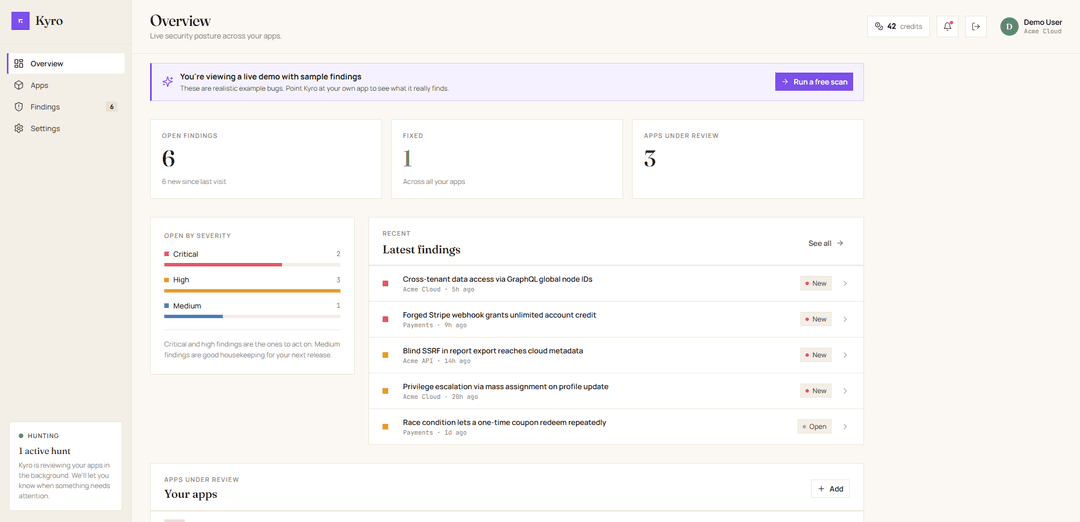Click '6 new since last visit' text
Image resolution: width=1080 pixels, height=522 pixels.
pos(194,182)
